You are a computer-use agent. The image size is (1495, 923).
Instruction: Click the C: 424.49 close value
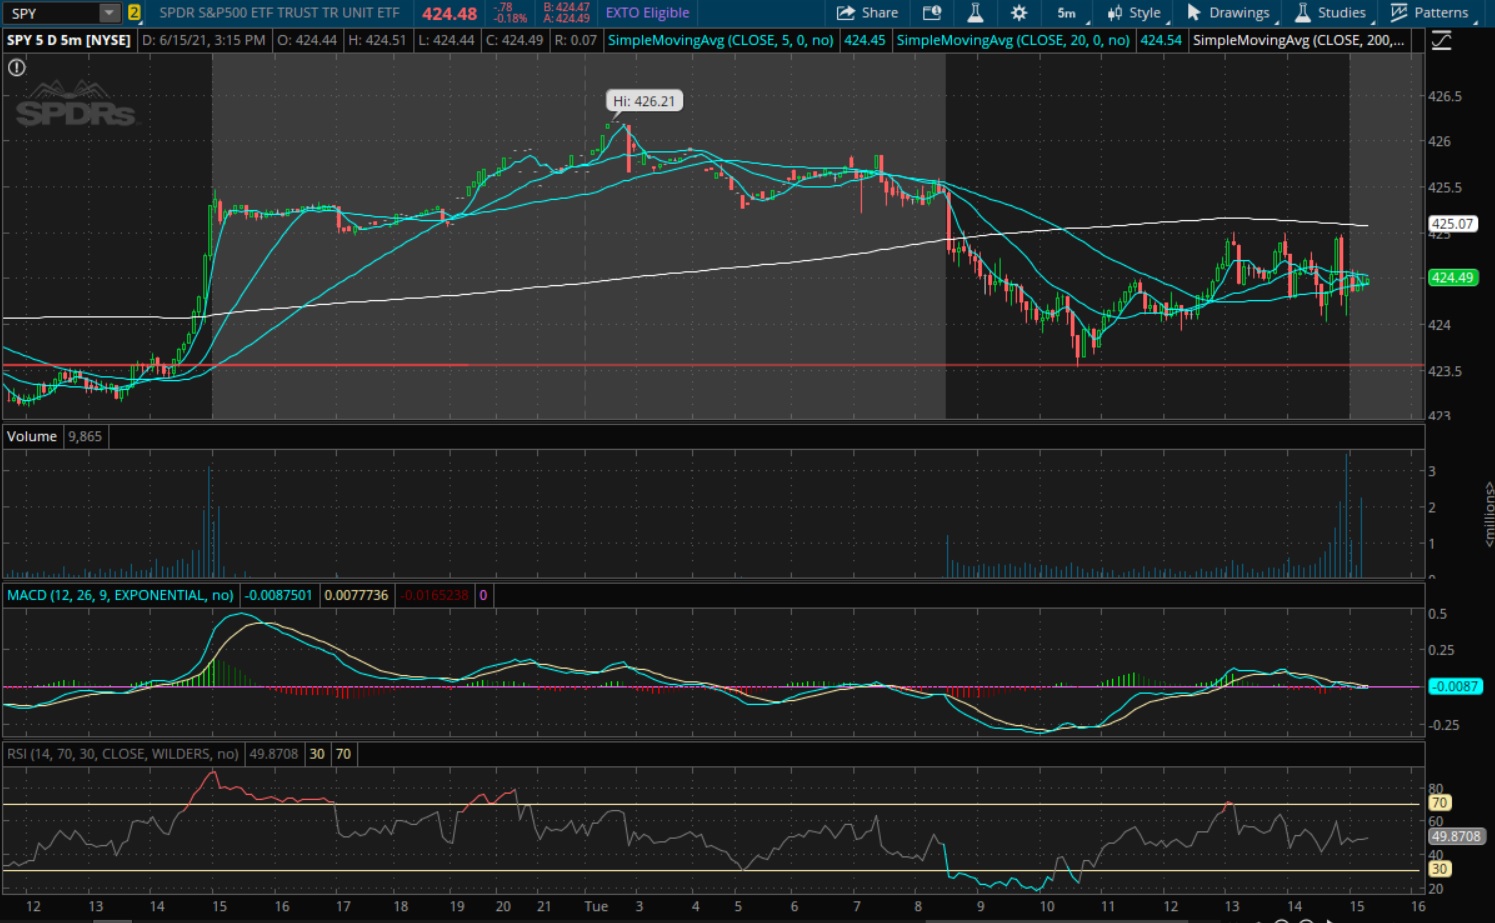[514, 40]
